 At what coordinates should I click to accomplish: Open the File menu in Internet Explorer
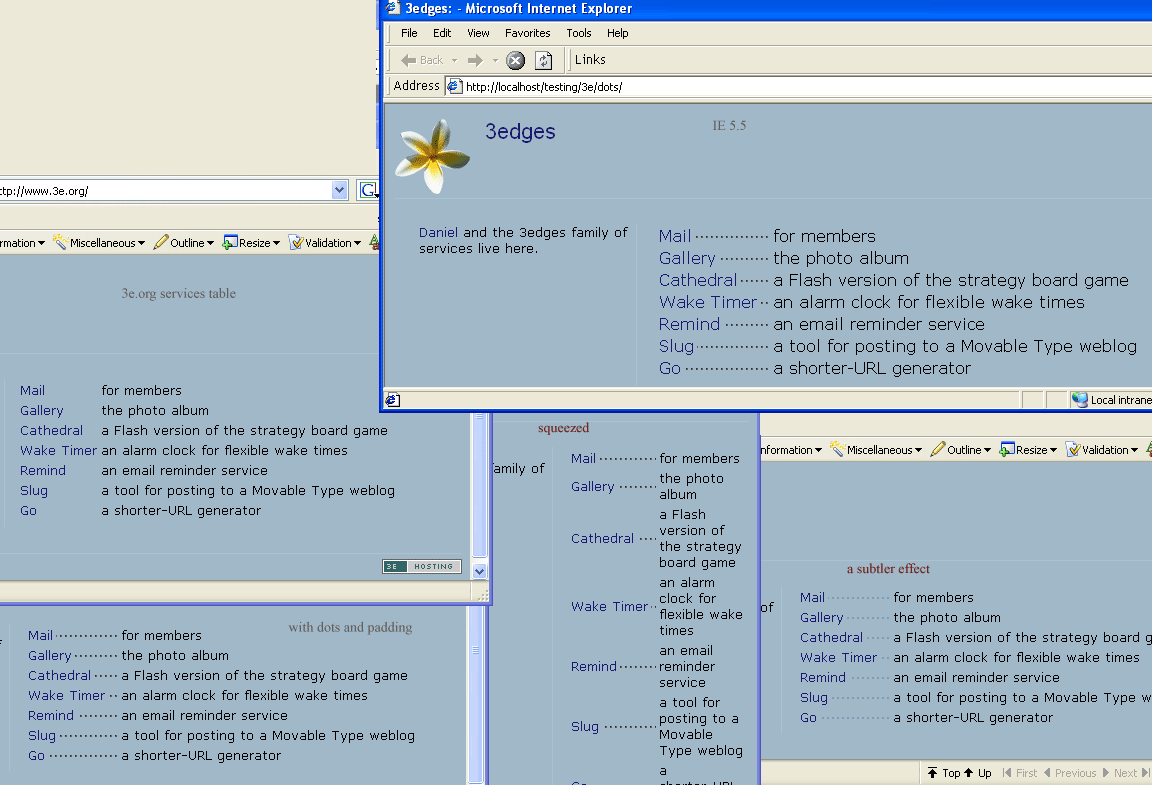[x=409, y=33]
